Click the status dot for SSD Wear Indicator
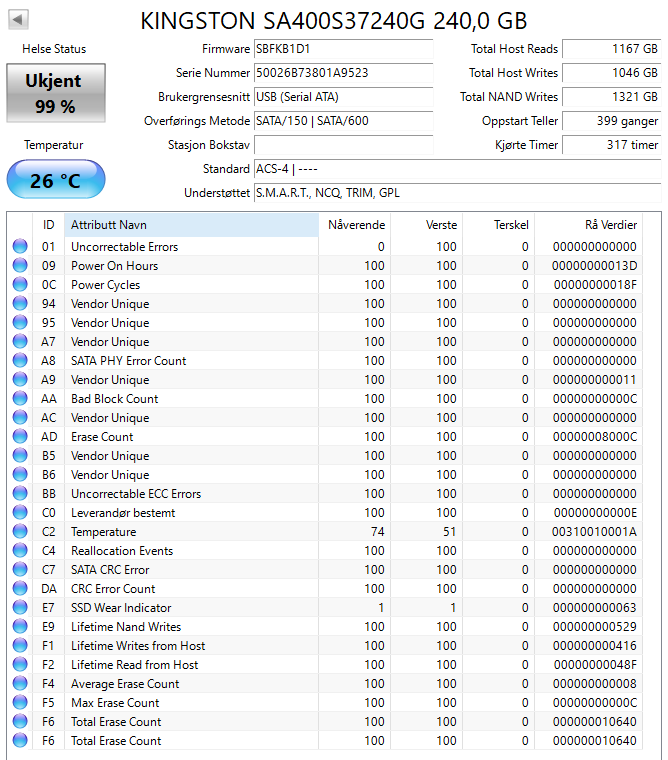This screenshot has height=760, width=668. point(20,607)
